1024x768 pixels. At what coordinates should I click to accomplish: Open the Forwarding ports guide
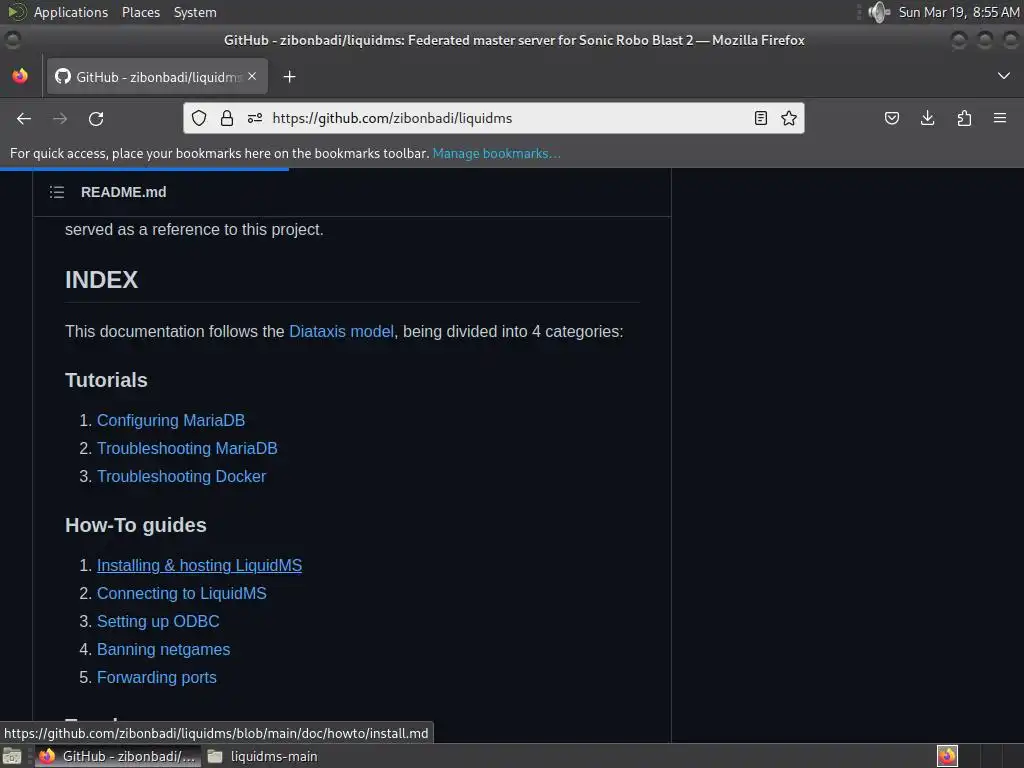(x=157, y=677)
